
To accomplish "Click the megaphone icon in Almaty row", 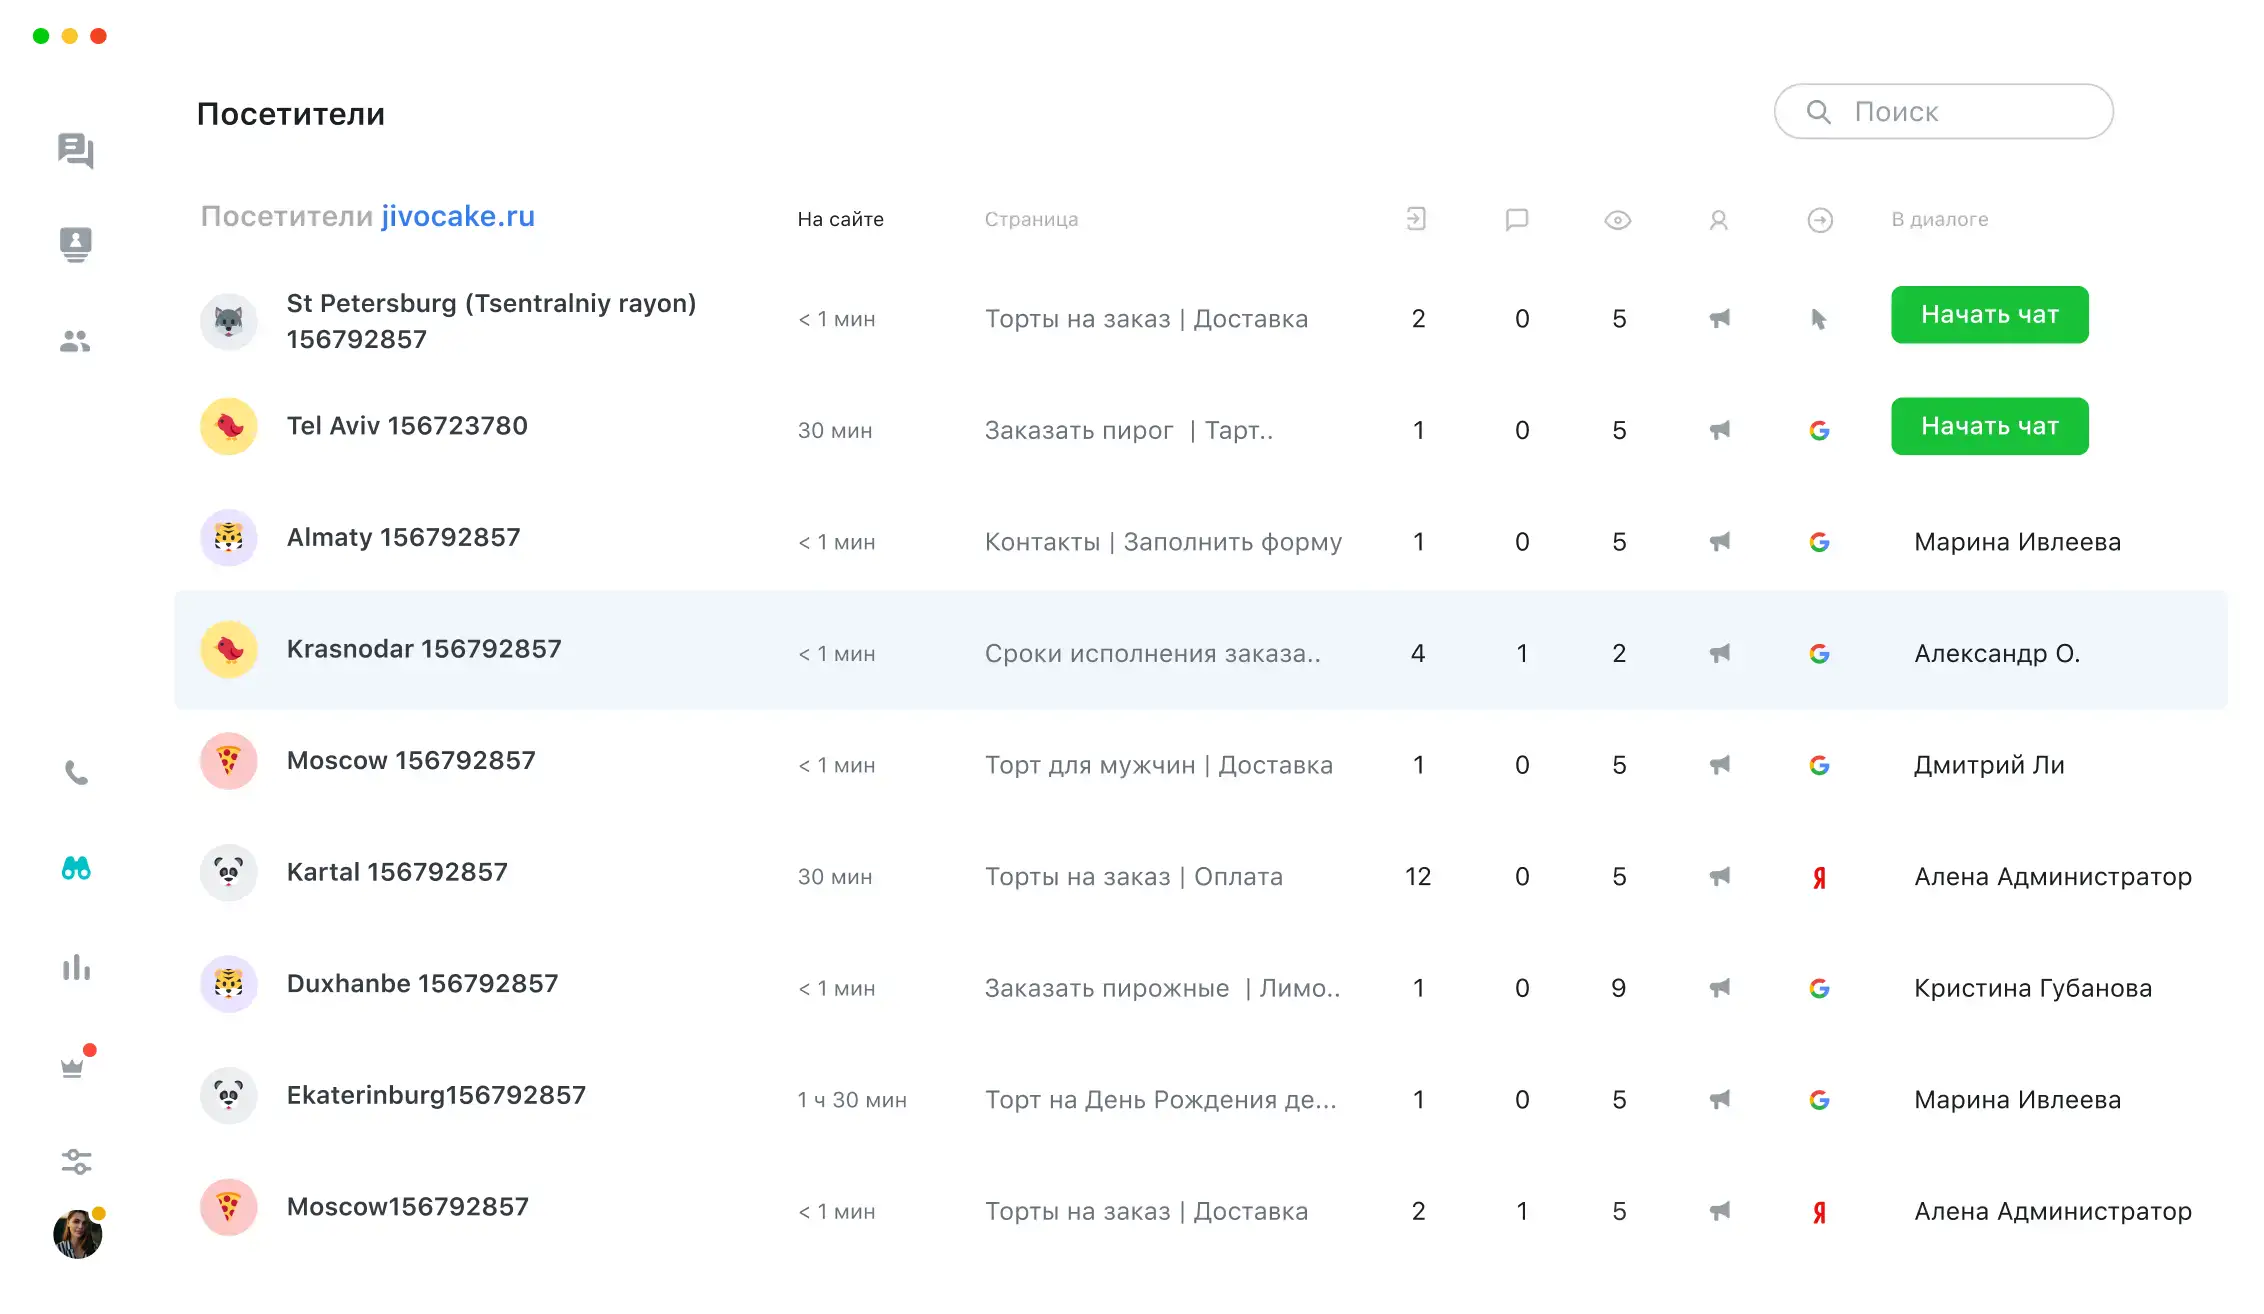I will 1719,542.
